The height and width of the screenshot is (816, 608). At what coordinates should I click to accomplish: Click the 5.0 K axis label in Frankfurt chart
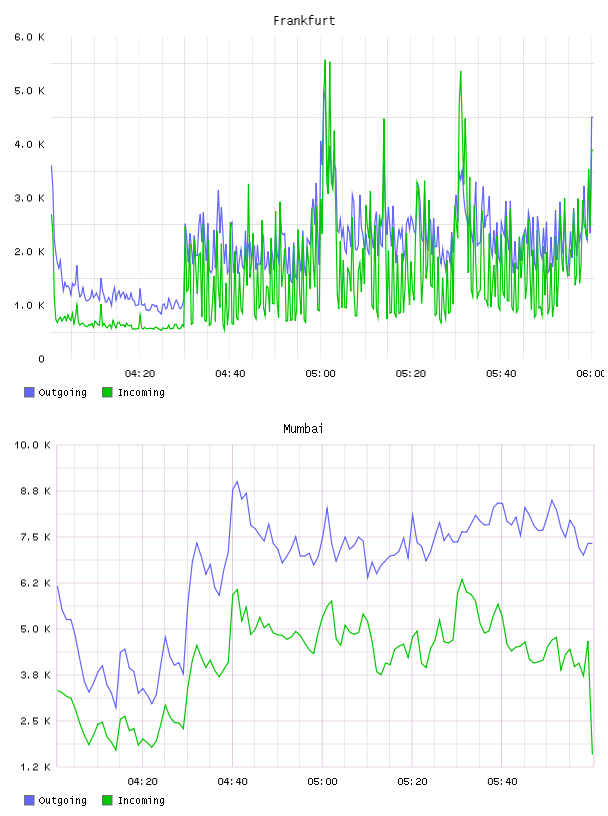[x=30, y=91]
